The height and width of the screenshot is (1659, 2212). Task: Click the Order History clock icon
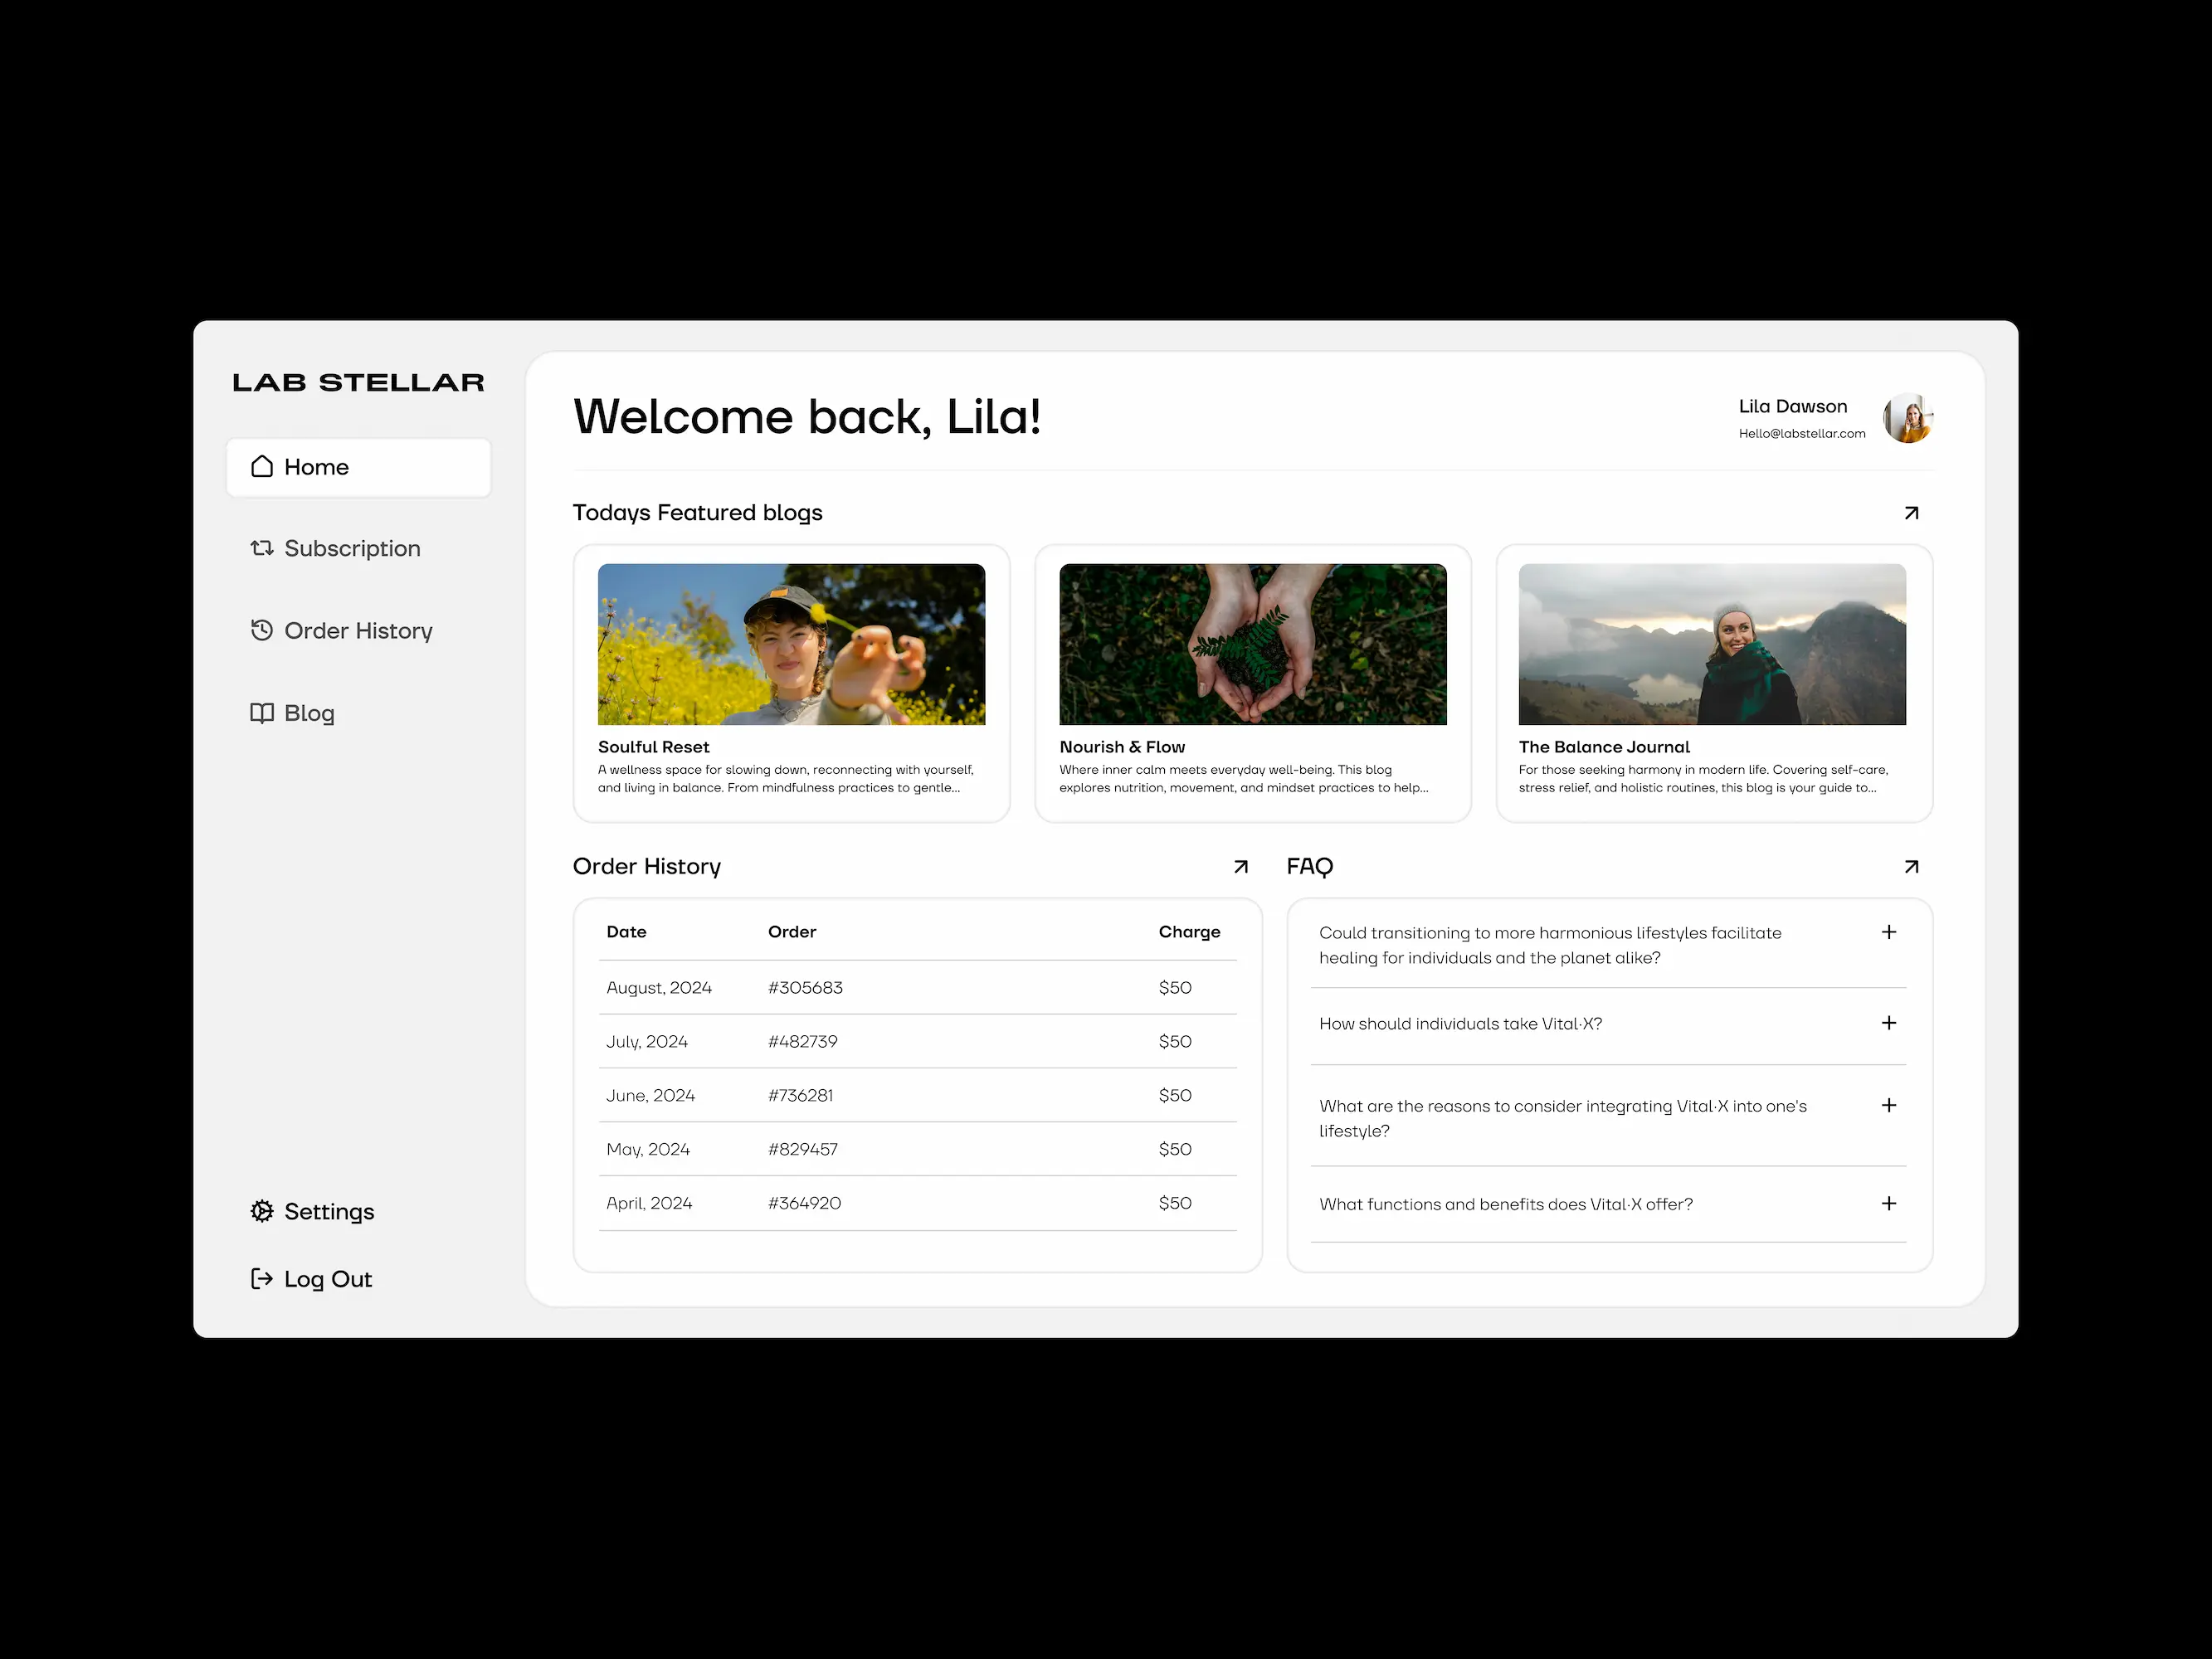(x=262, y=630)
